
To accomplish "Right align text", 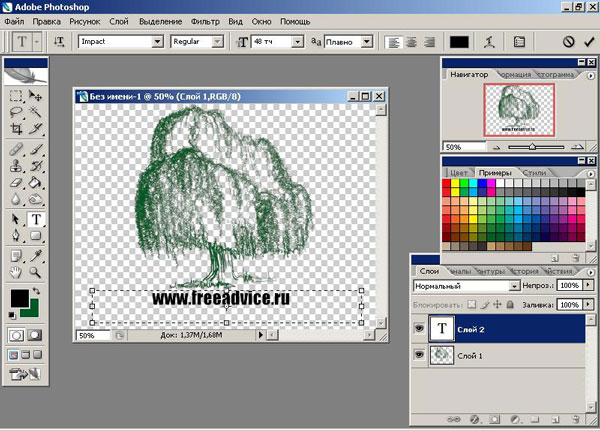I will click(429, 42).
